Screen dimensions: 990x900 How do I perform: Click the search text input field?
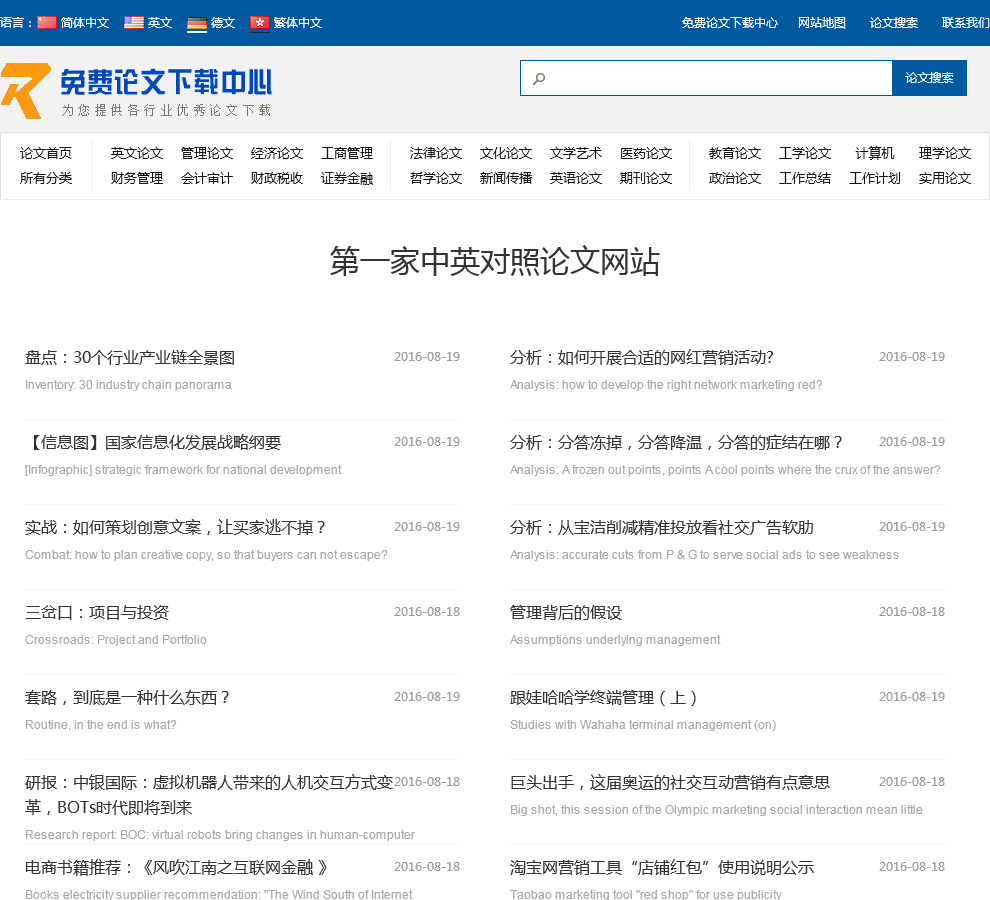pyautogui.click(x=715, y=78)
